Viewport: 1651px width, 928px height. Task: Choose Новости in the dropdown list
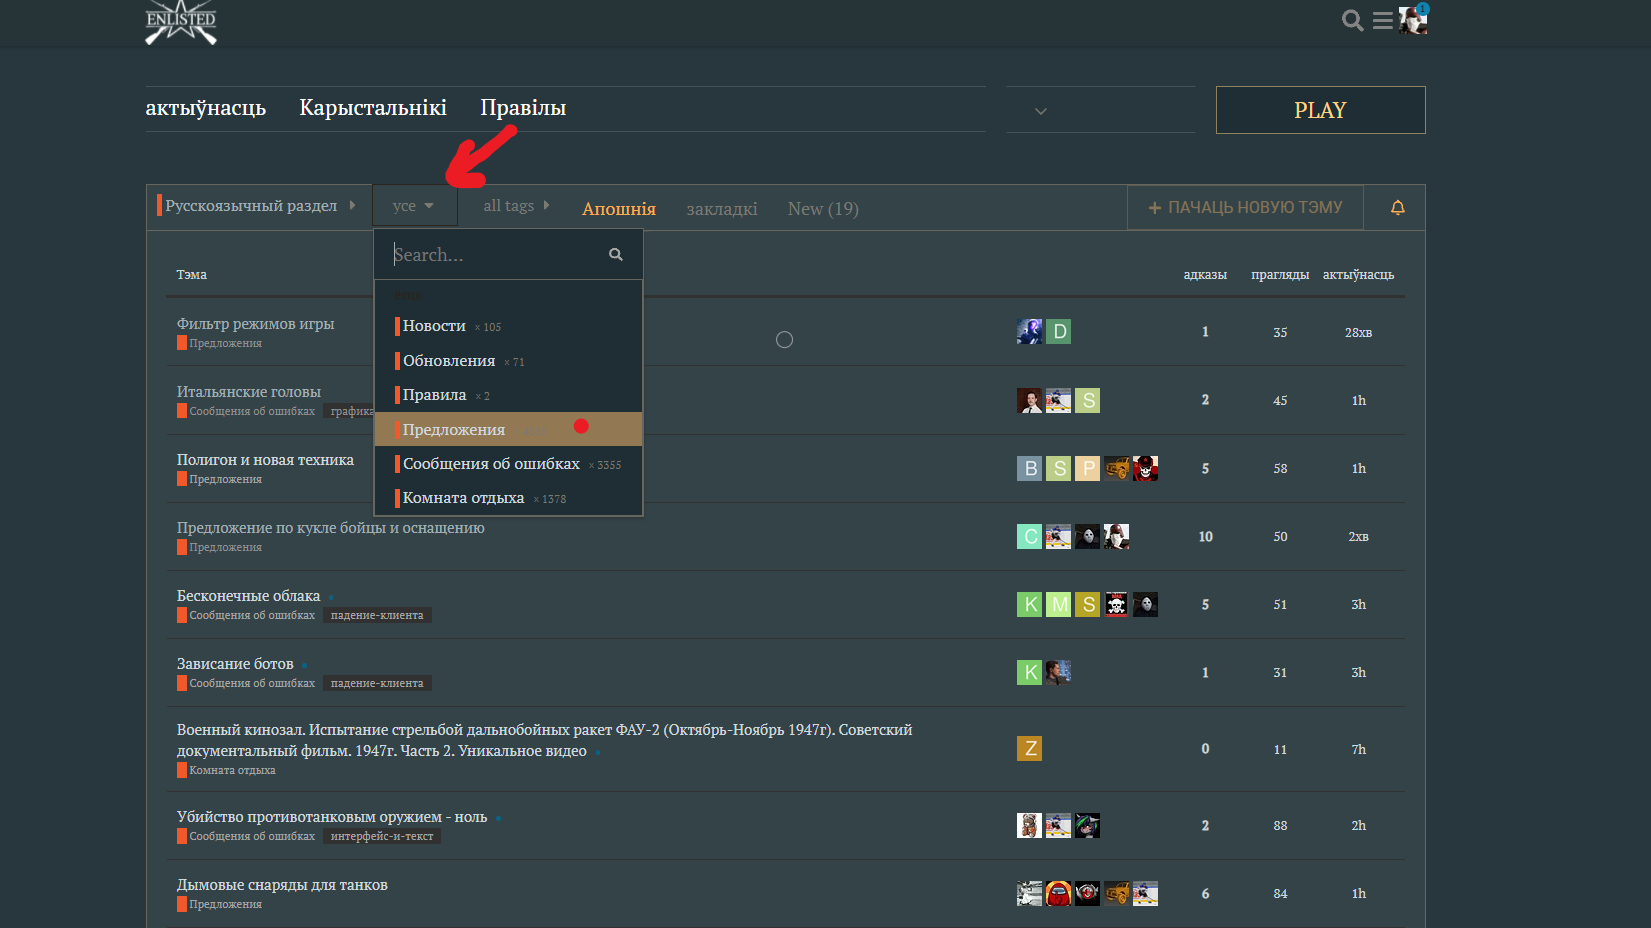[x=434, y=326]
